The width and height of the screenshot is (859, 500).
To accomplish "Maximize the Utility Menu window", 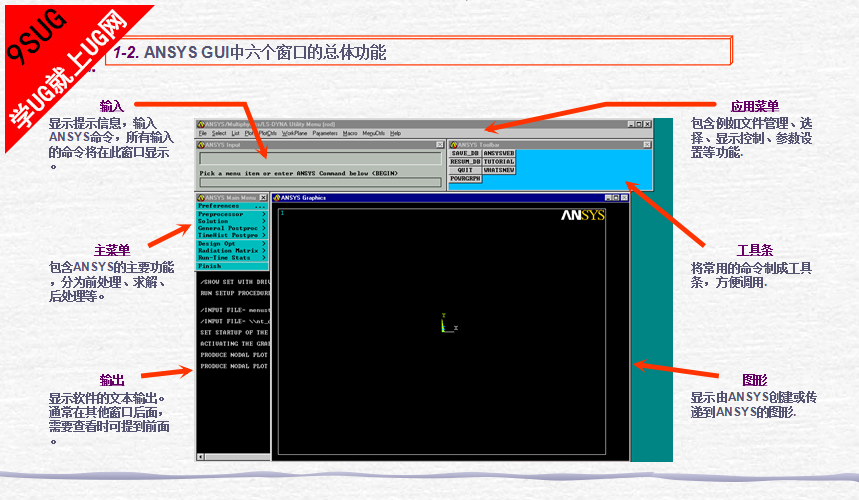I will (x=639, y=124).
